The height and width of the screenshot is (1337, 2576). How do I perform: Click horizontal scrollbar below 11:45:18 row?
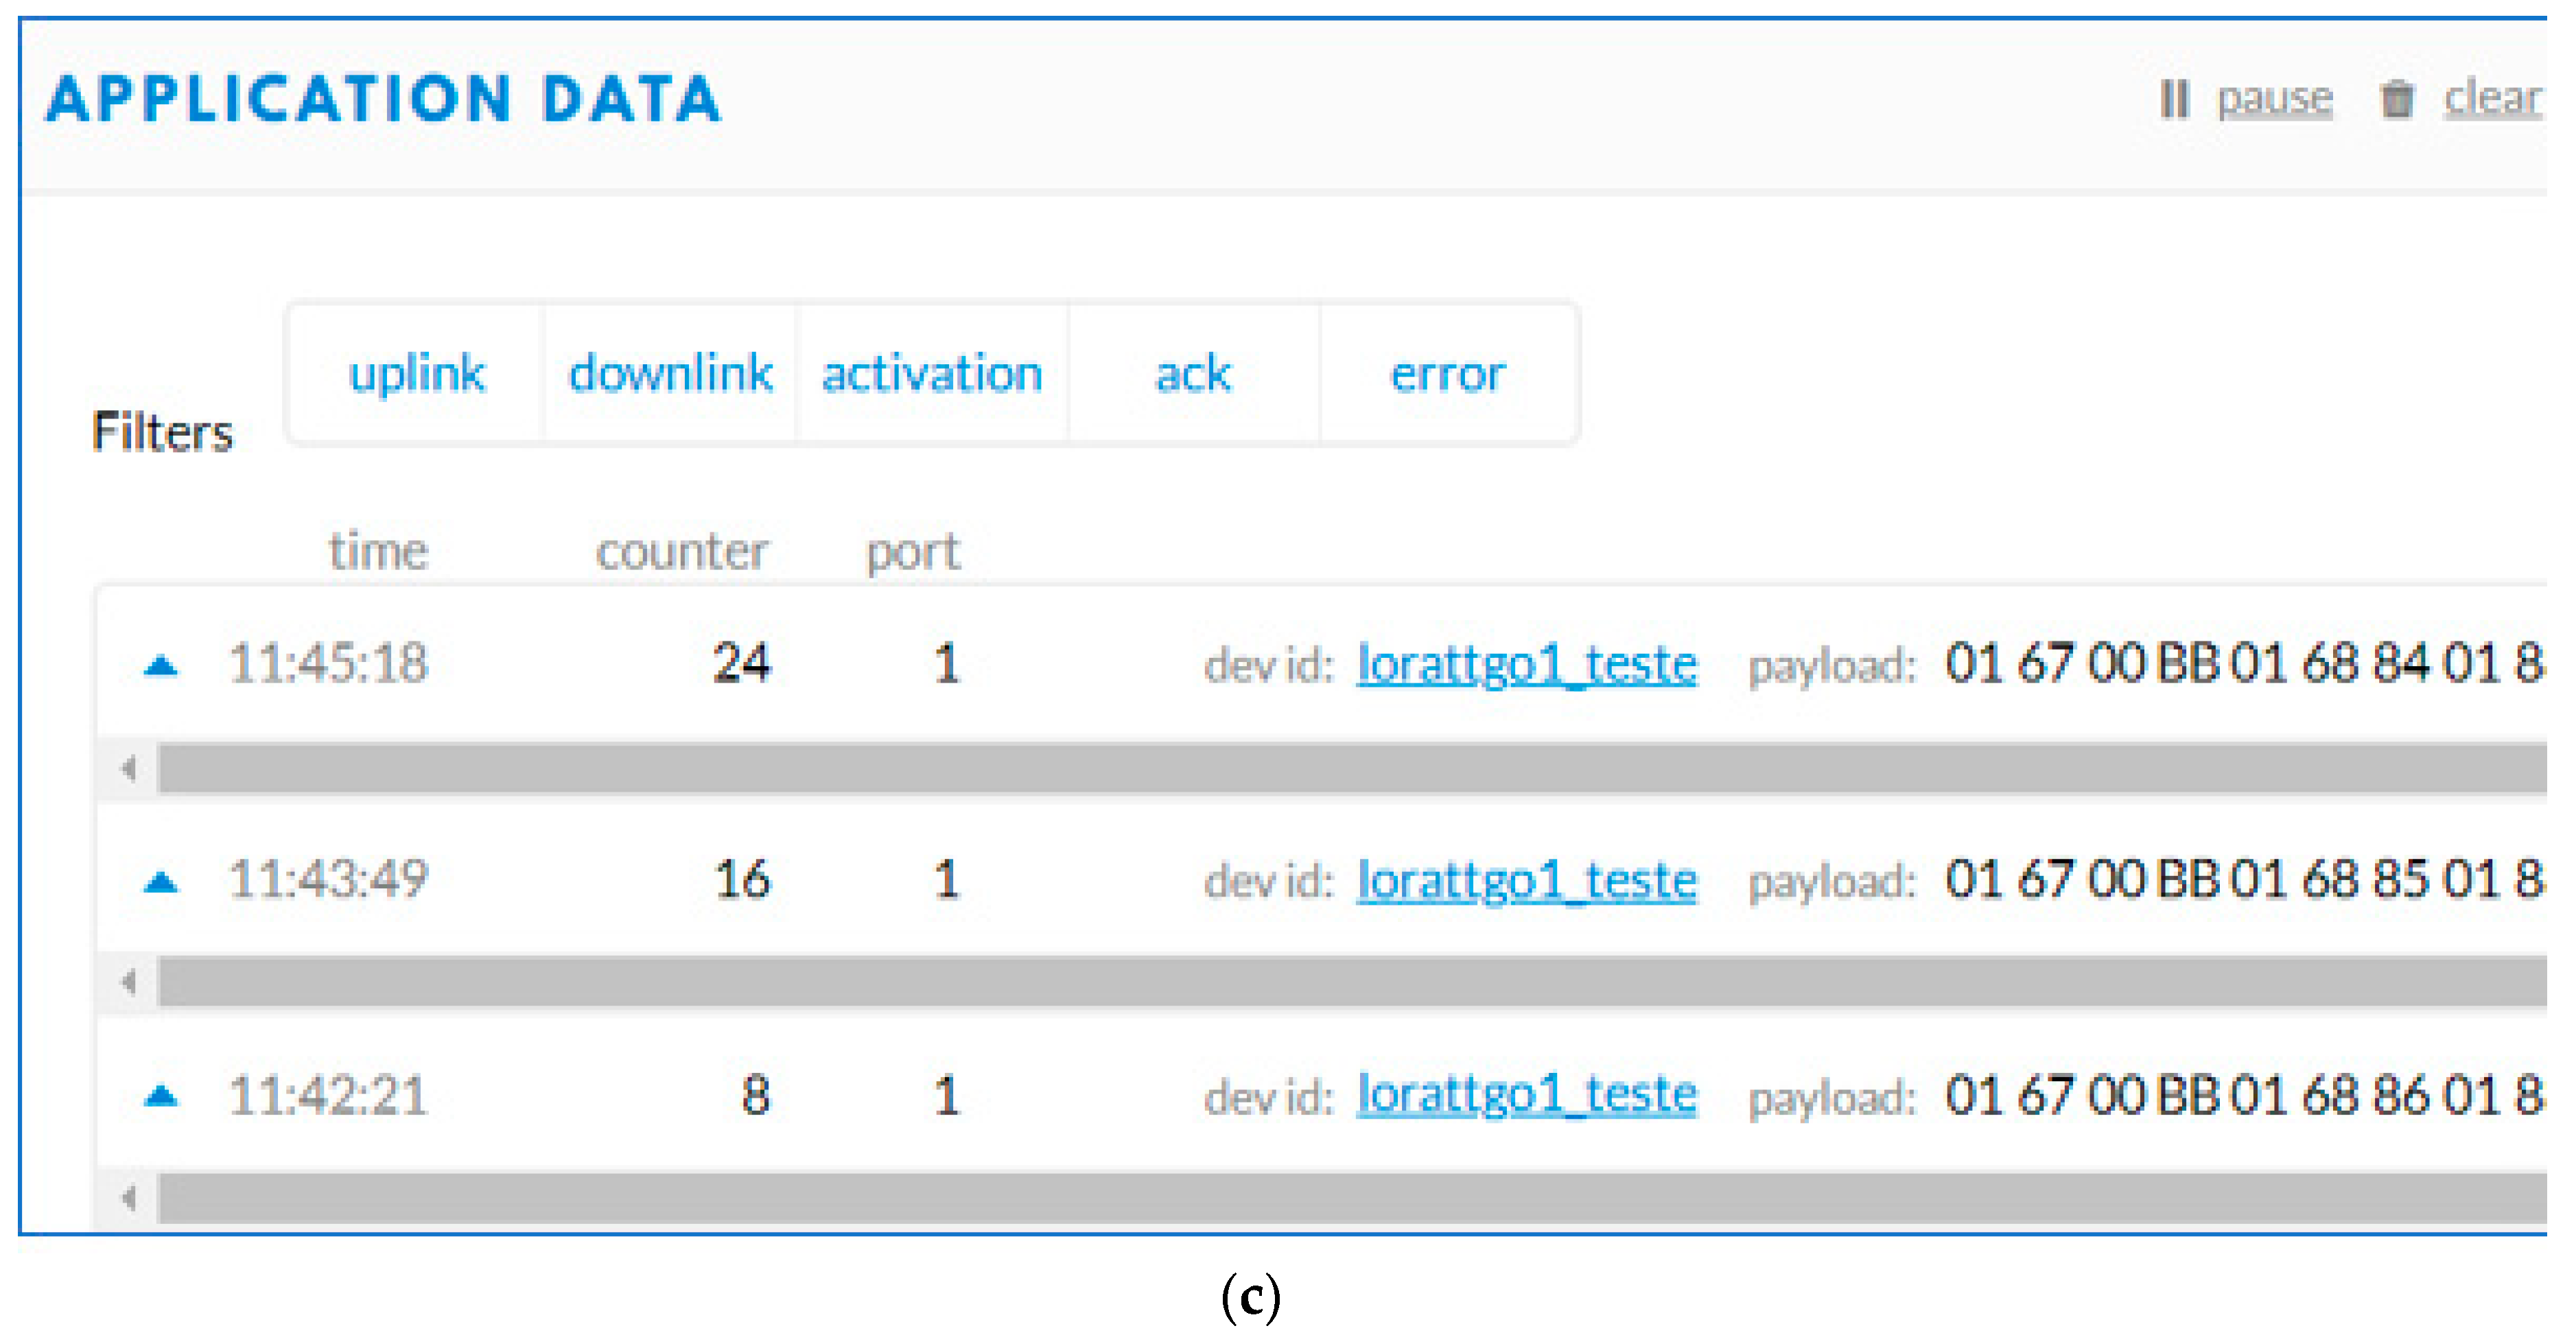tap(1350, 768)
